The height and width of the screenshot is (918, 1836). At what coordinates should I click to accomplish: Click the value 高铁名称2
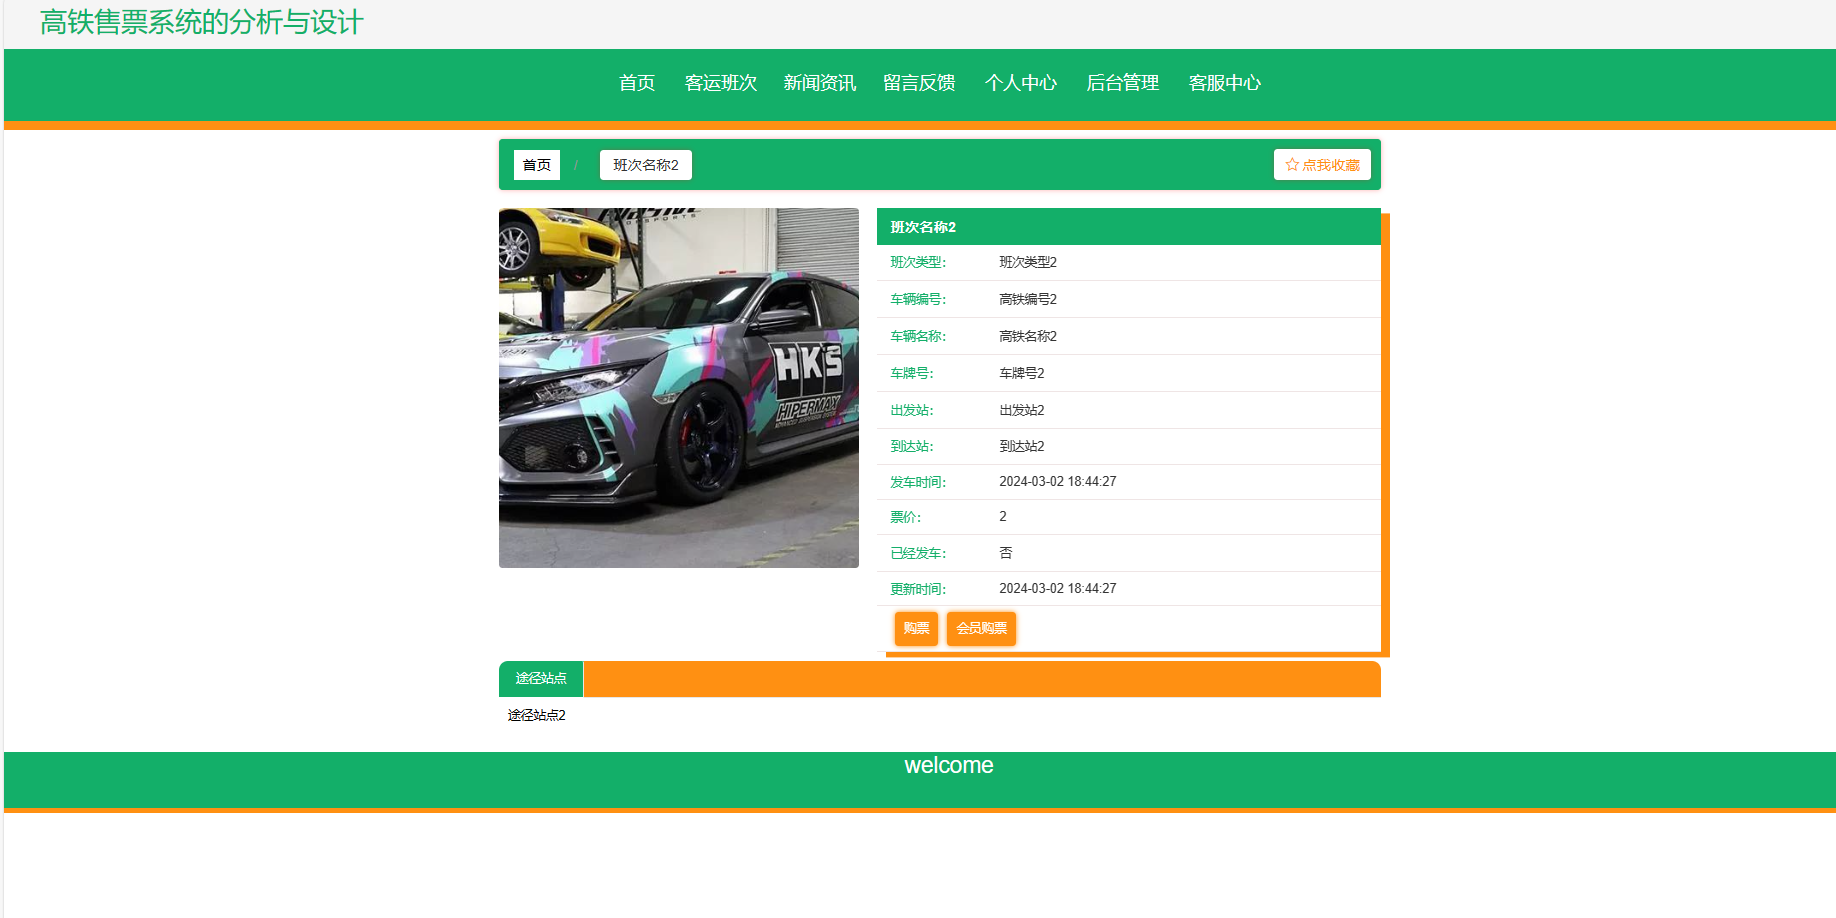pyautogui.click(x=1028, y=336)
